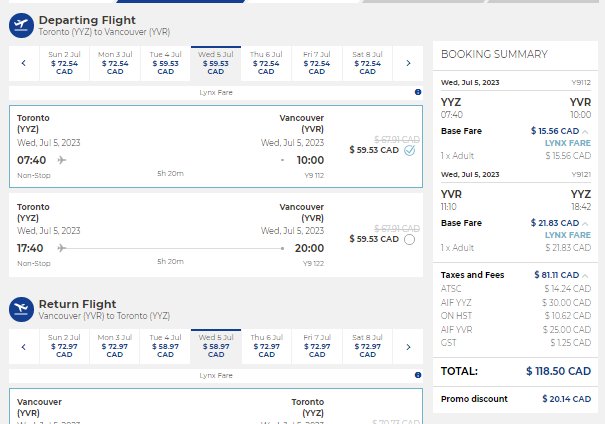Click the Departing Flight airplane icon
Viewport: 605px width, 424px height.
click(x=21, y=25)
